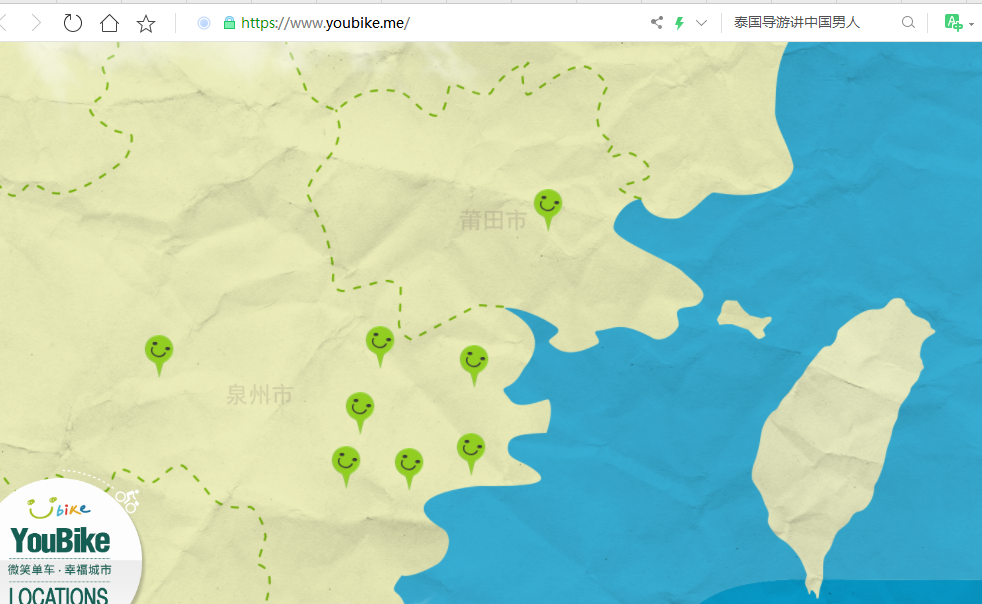Click the search box containing 泰国导游讲中国男人
The image size is (982, 604).
click(x=810, y=23)
